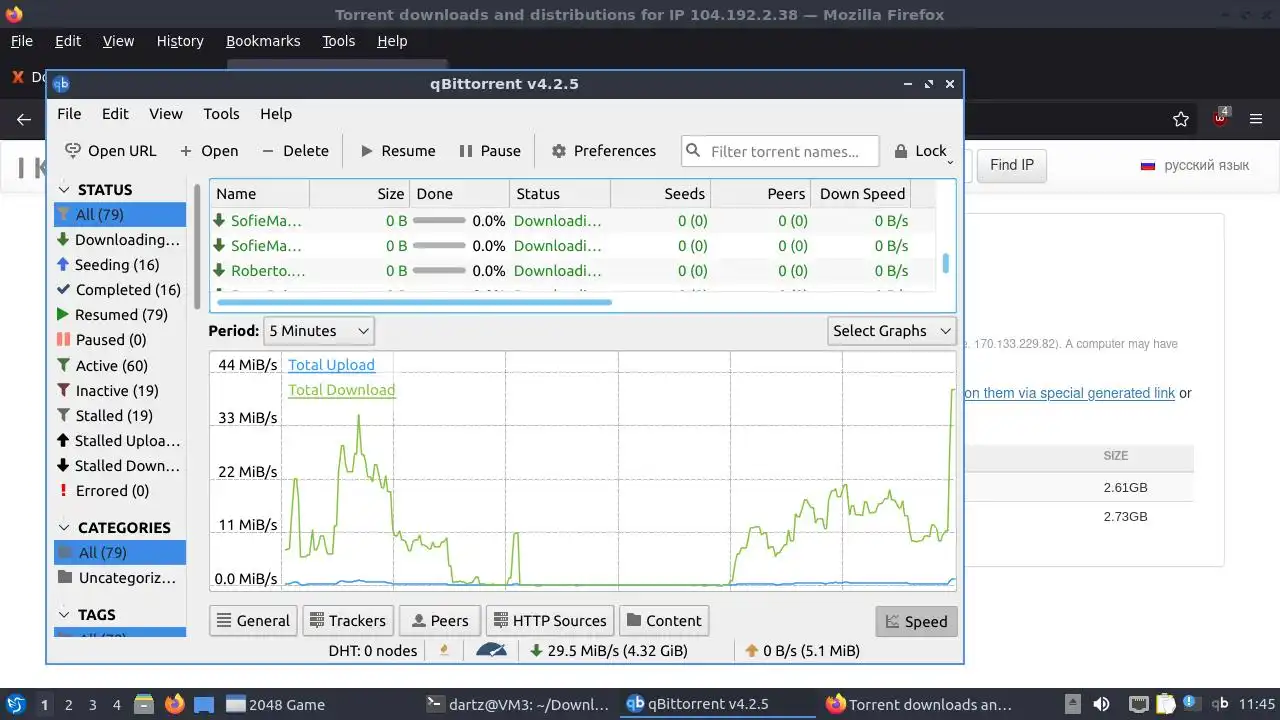The image size is (1280, 720).
Task: Switch to the Content tab
Action: point(664,621)
